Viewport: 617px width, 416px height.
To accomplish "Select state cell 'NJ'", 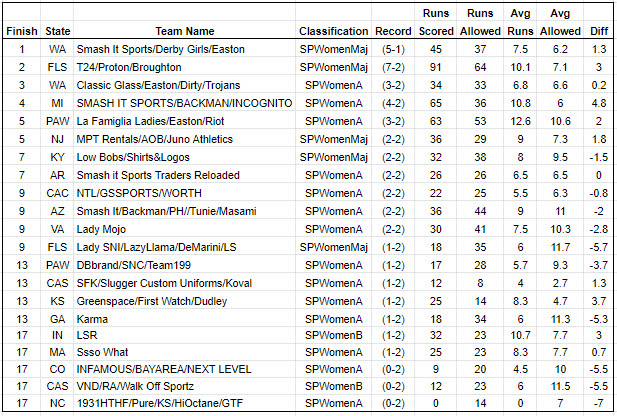I will pyautogui.click(x=57, y=139).
